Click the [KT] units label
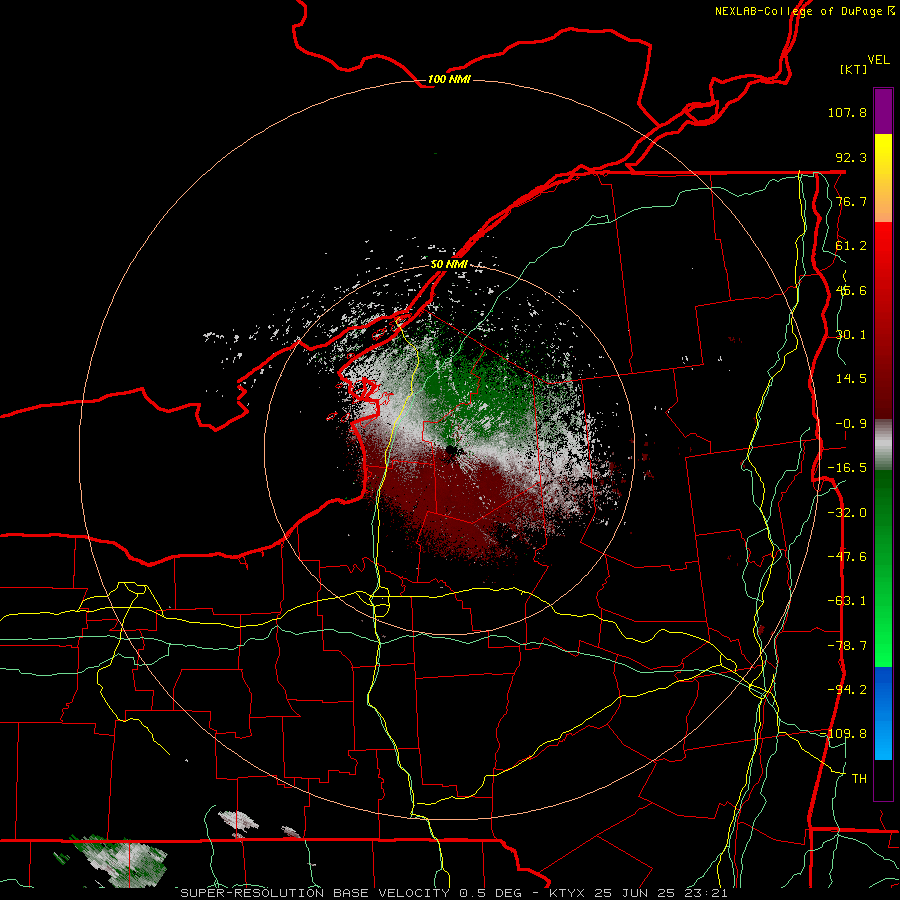 click(853, 69)
